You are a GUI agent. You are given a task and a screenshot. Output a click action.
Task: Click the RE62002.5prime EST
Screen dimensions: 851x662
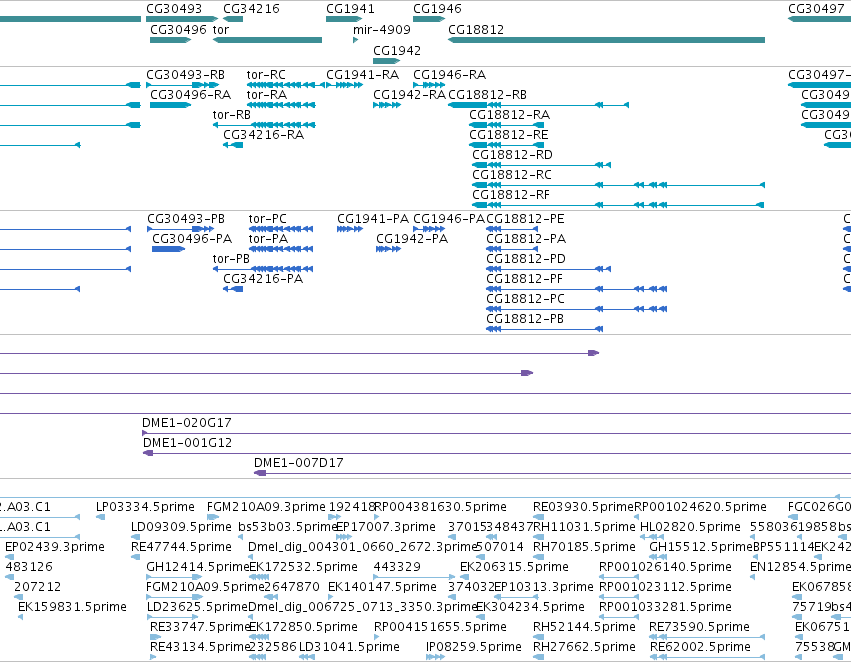(707, 658)
